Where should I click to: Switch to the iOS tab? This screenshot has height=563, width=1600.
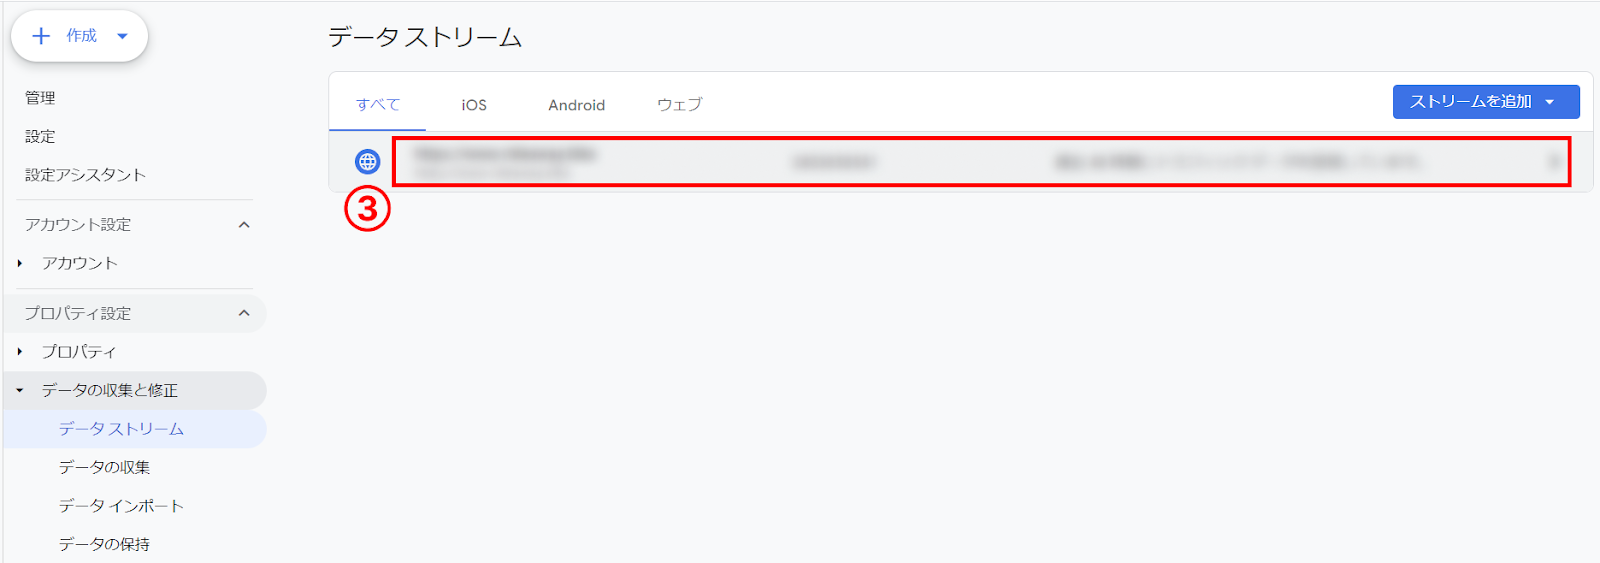pos(474,105)
